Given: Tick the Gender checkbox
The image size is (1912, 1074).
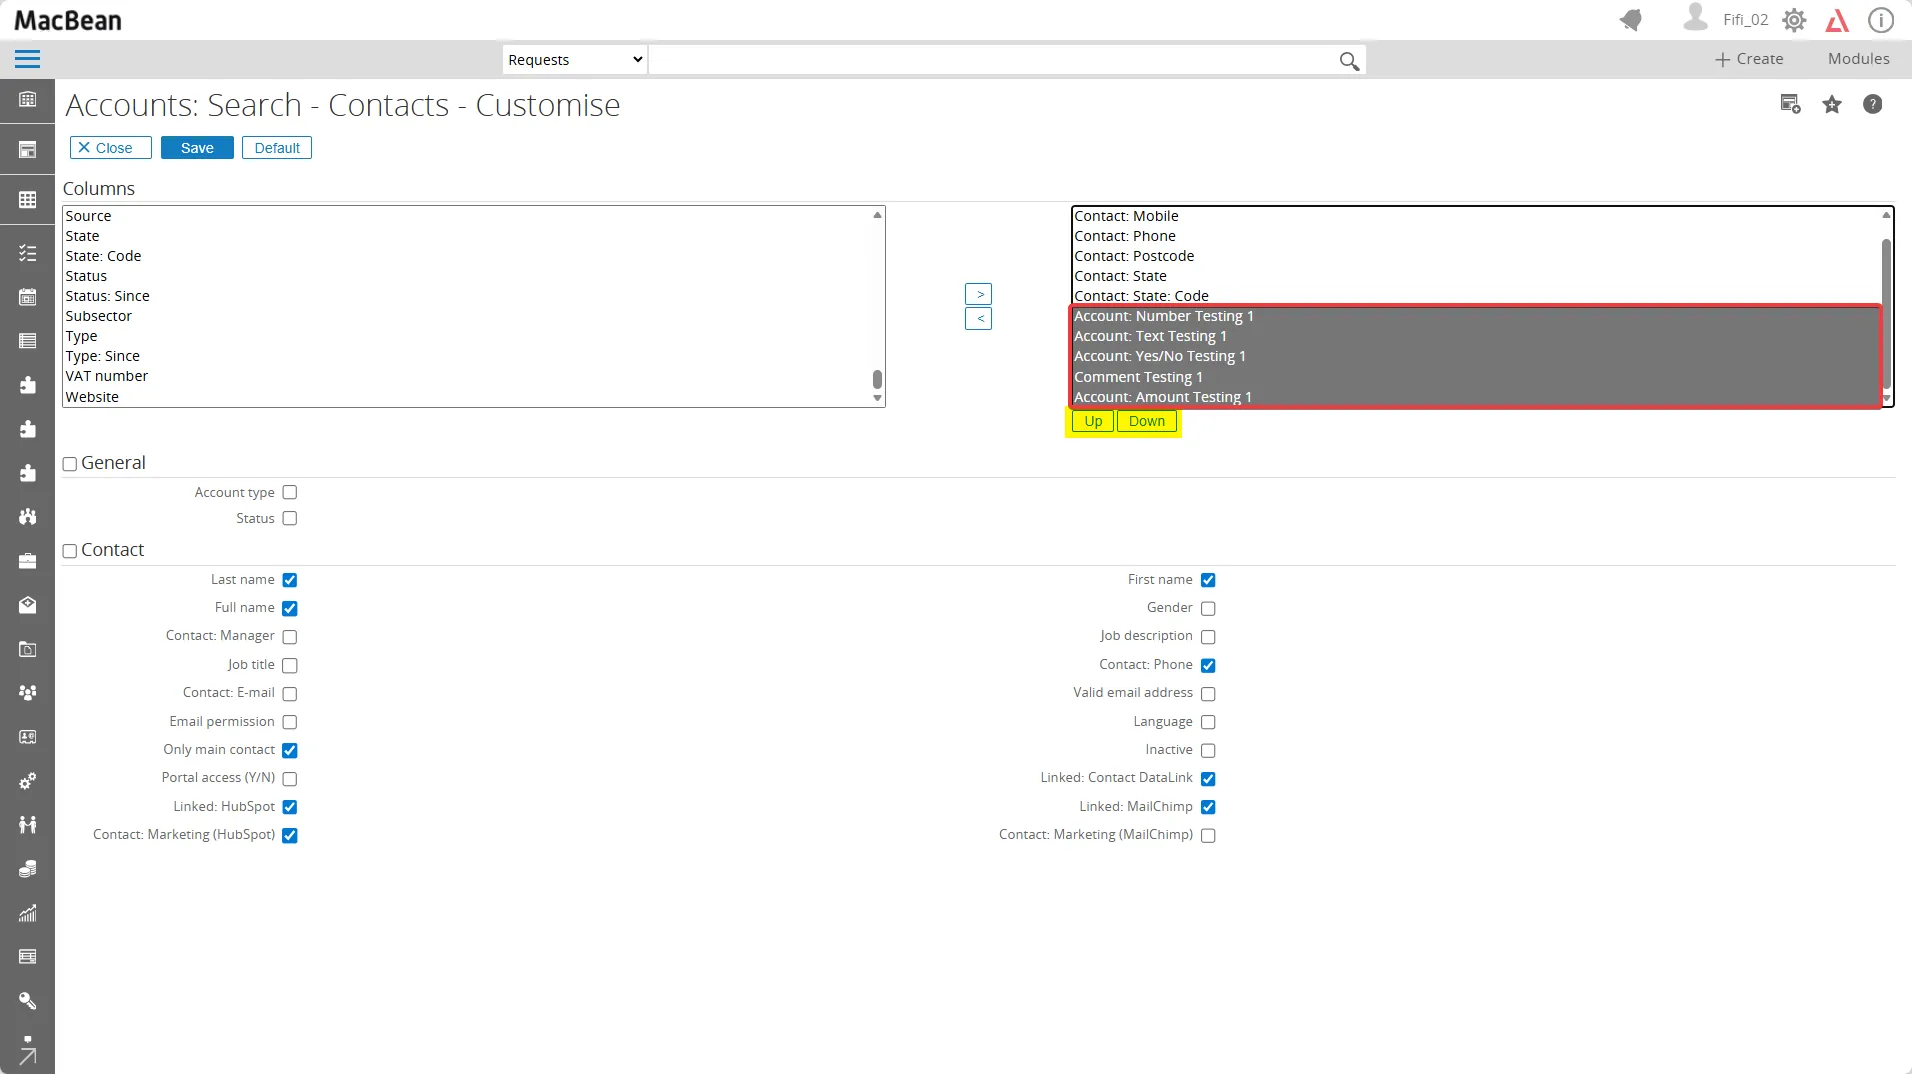Looking at the screenshot, I should (1208, 608).
